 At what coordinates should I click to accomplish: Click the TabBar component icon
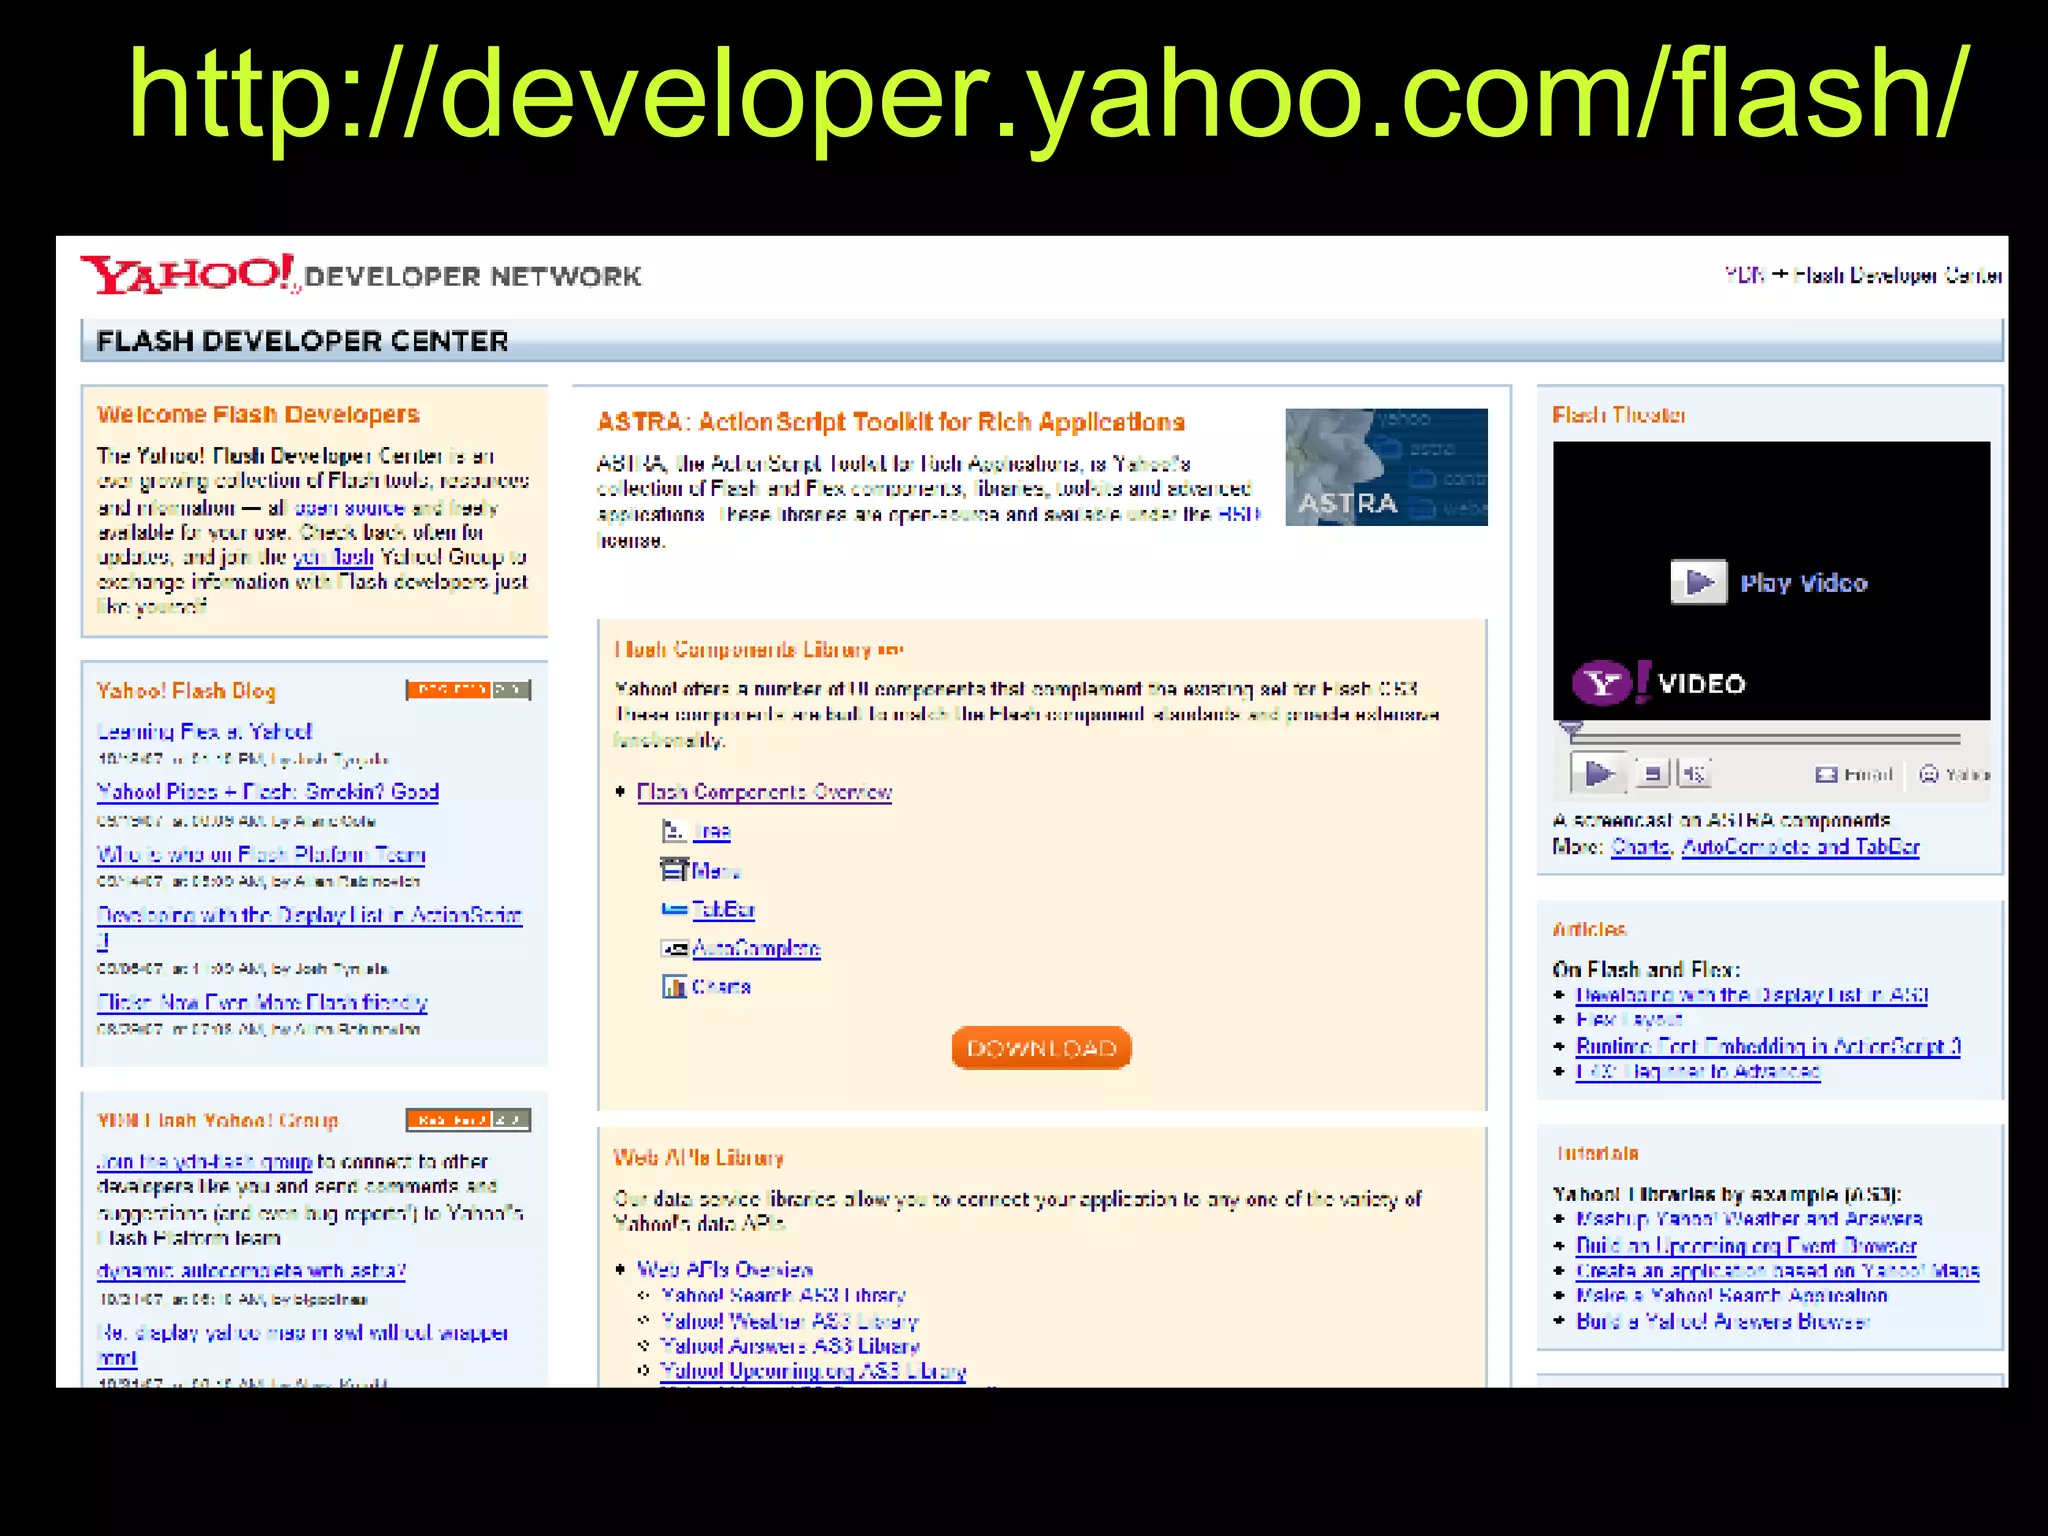pyautogui.click(x=674, y=909)
